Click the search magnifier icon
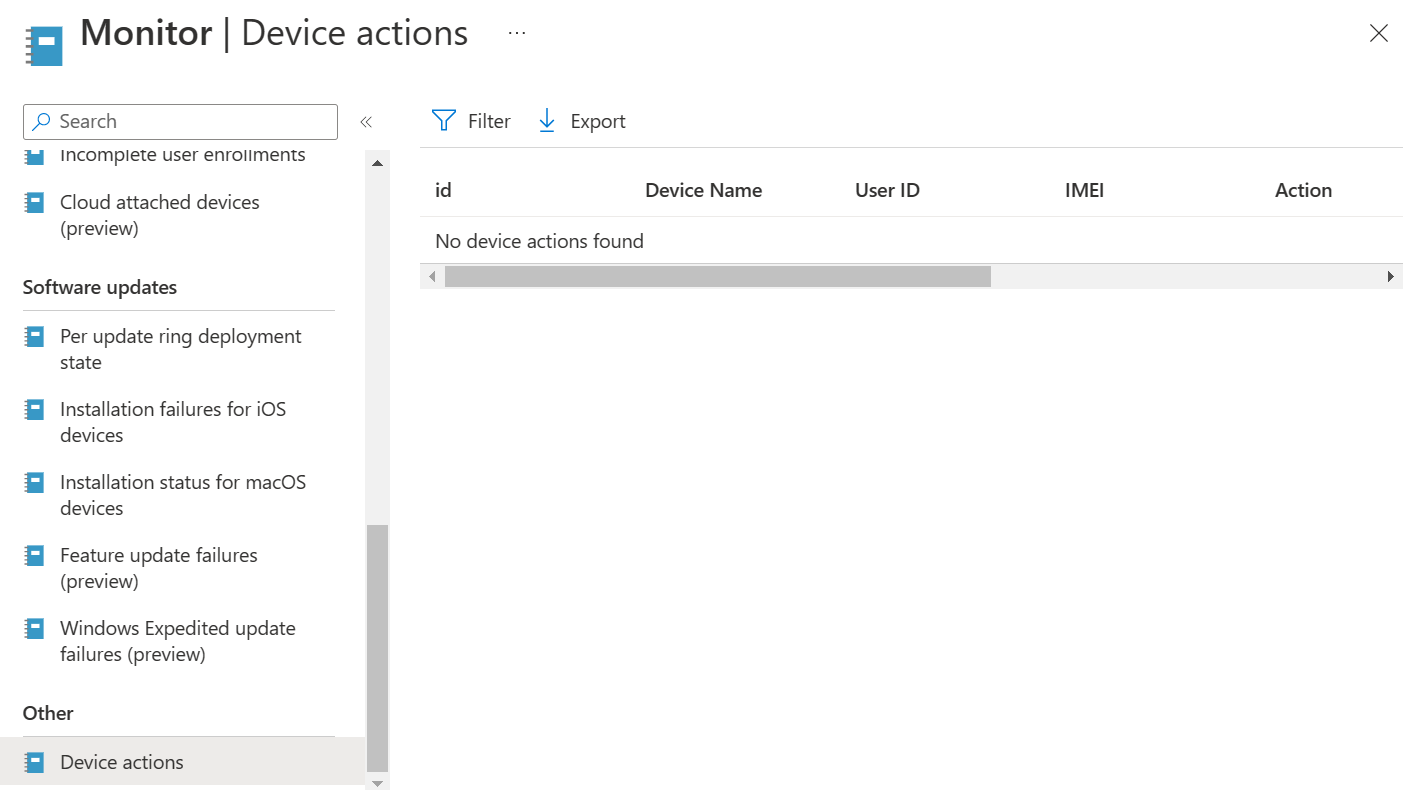This screenshot has height=790, width=1420. point(41,121)
